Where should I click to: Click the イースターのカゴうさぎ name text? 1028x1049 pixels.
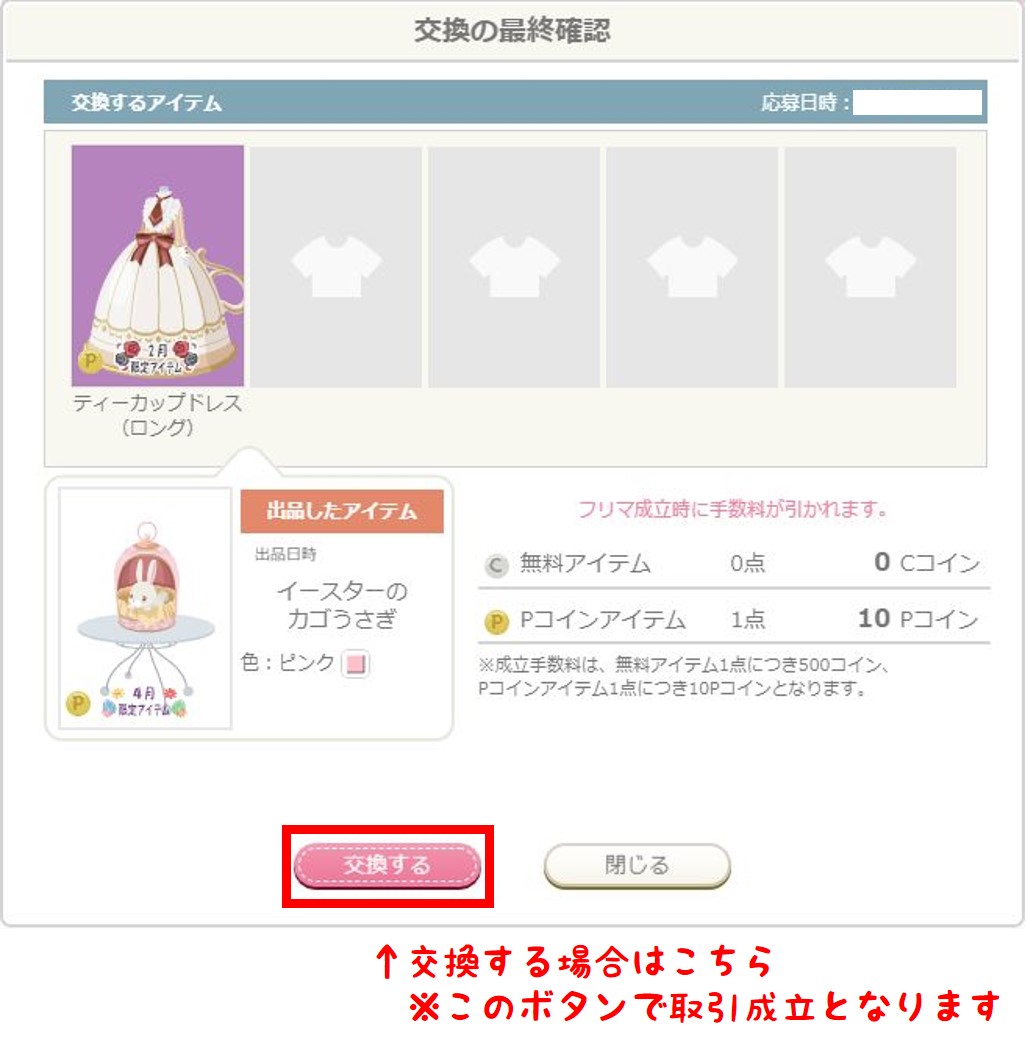[342, 606]
